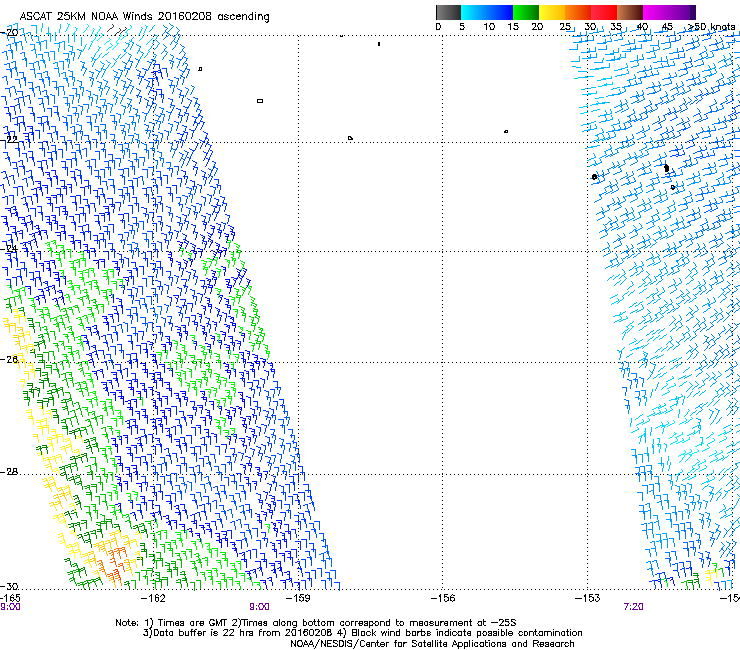The width and height of the screenshot is (740, 650).
Task: Click the '20' legend scale label
Action: coord(537,27)
